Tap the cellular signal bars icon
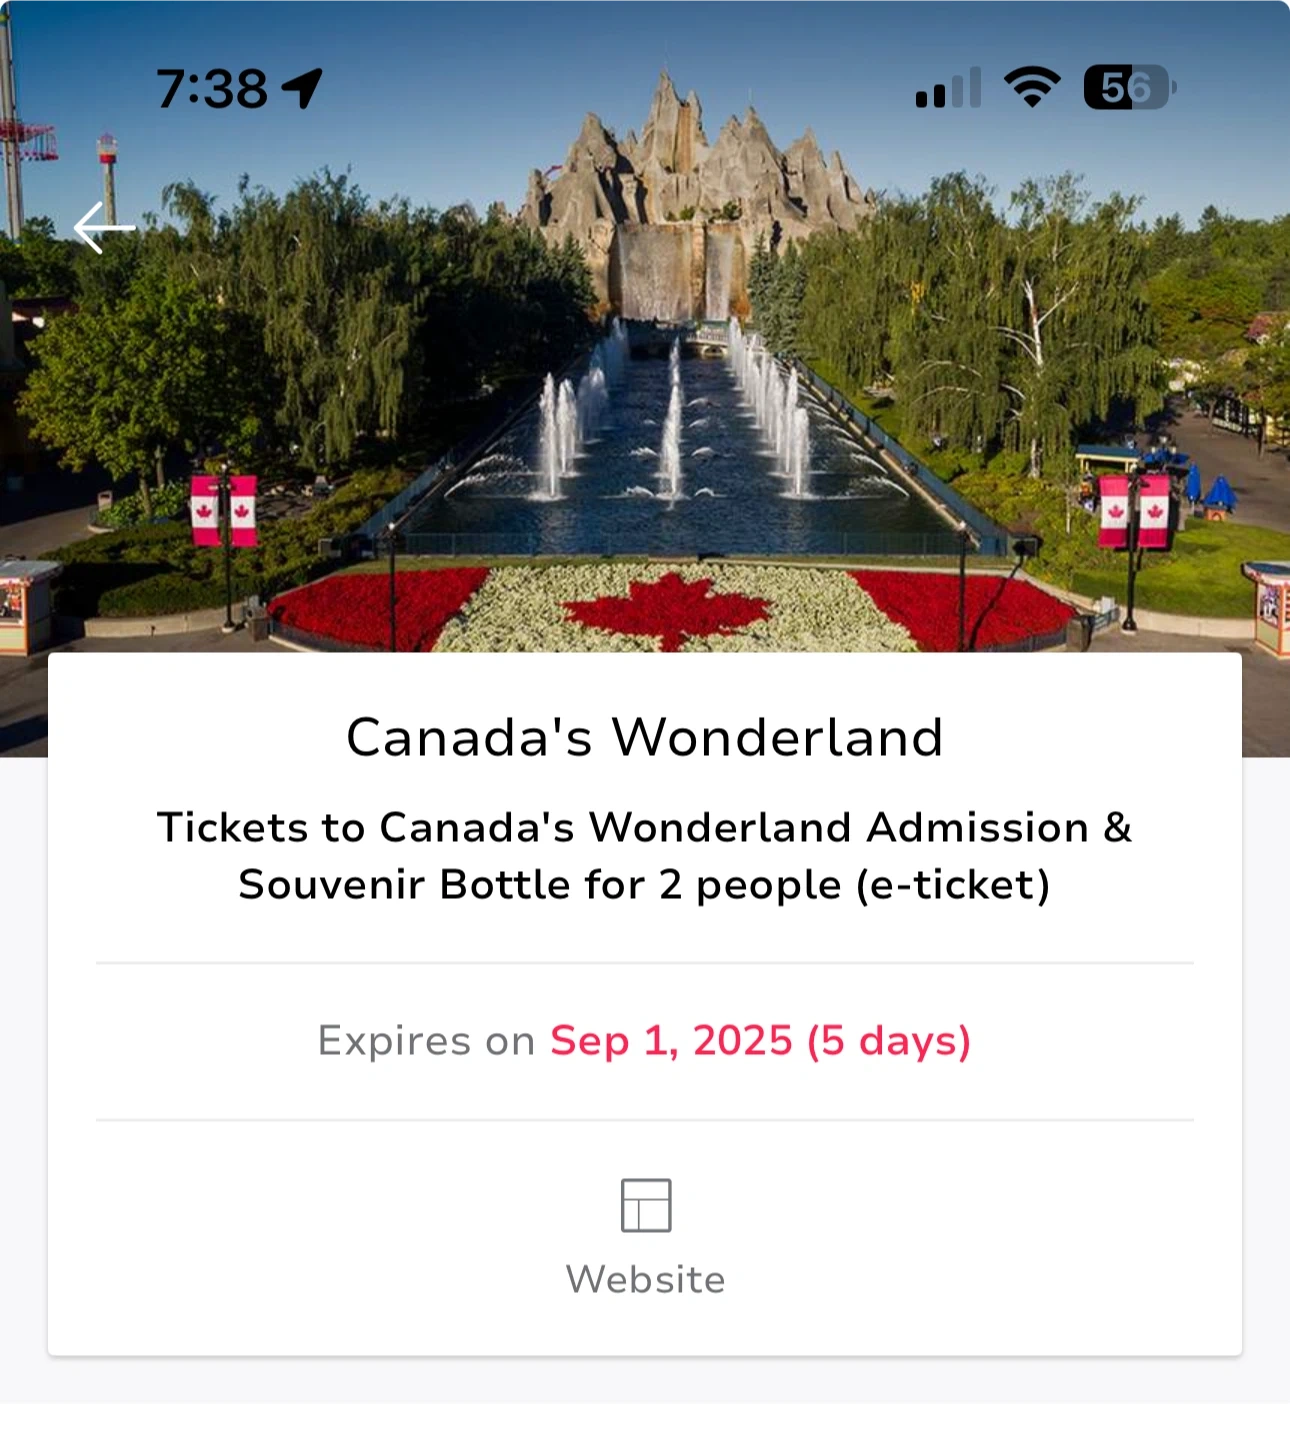The image size is (1290, 1440). click(948, 88)
